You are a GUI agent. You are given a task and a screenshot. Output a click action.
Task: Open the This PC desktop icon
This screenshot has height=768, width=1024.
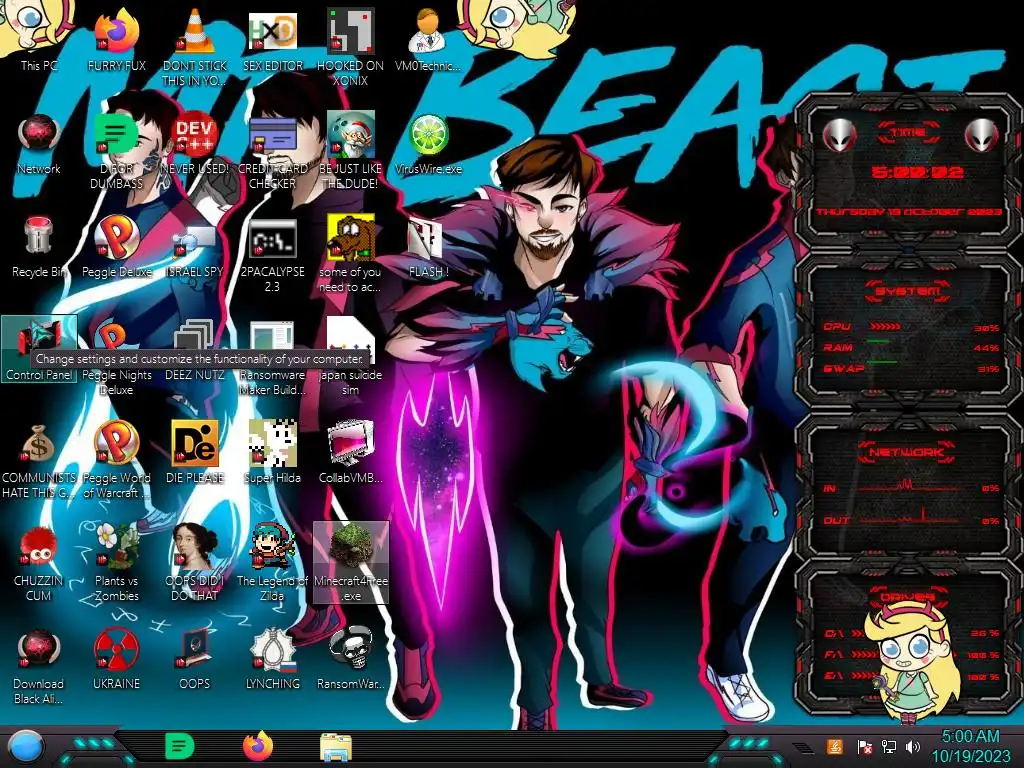pos(38,38)
